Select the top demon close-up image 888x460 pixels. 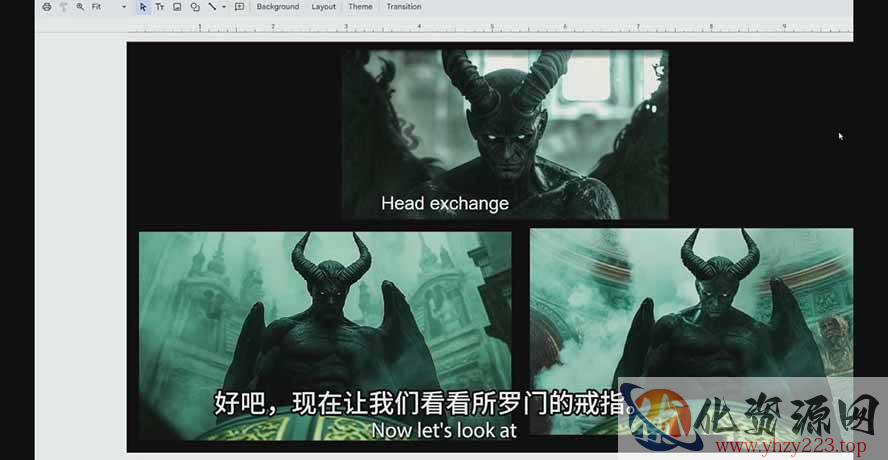pos(505,134)
